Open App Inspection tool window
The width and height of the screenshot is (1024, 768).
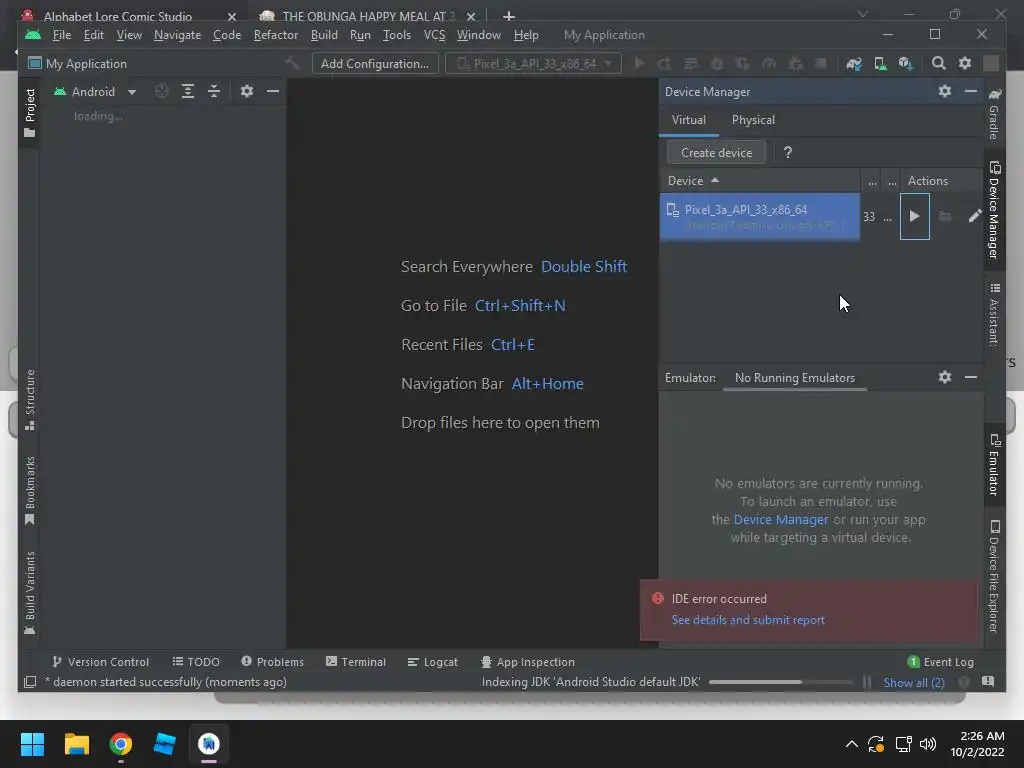[x=528, y=662]
